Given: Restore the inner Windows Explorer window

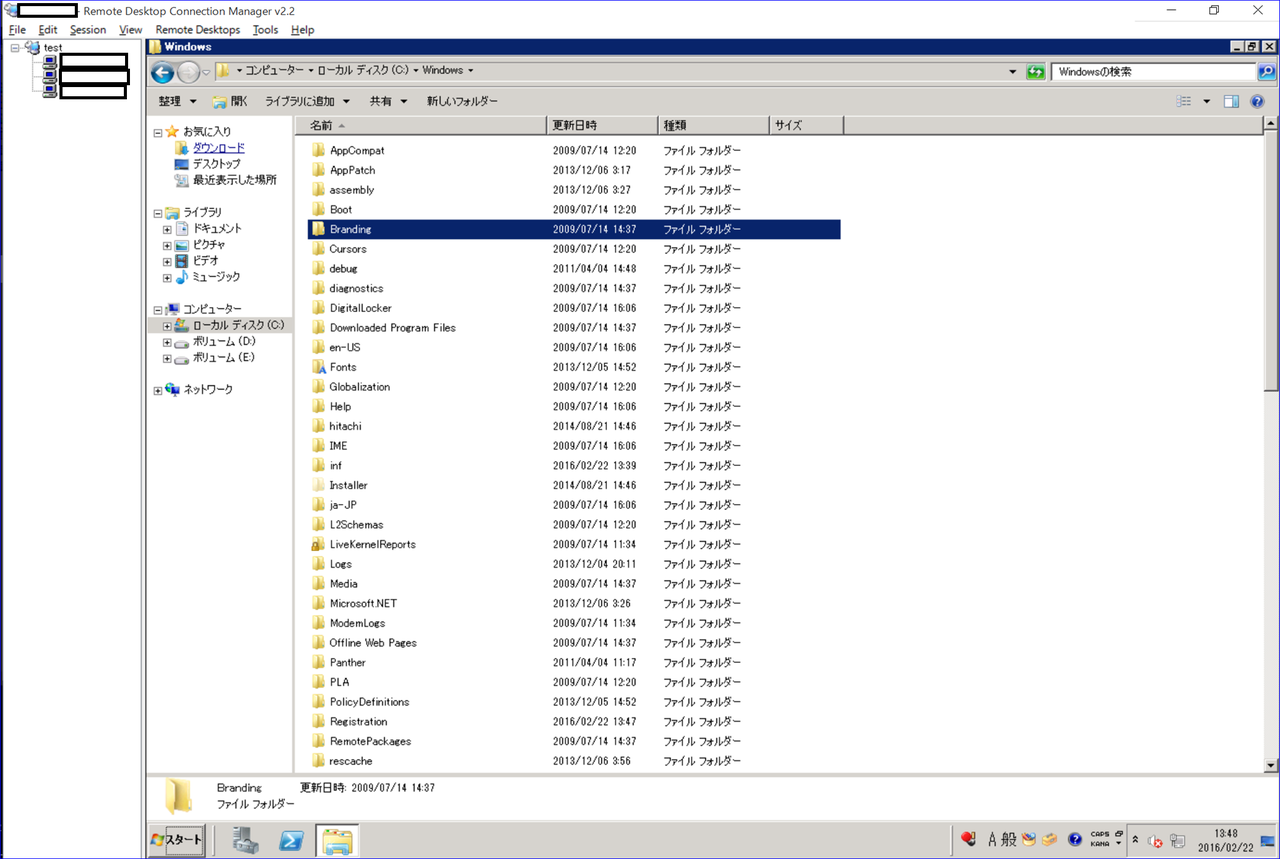Looking at the screenshot, I should click(x=1251, y=47).
